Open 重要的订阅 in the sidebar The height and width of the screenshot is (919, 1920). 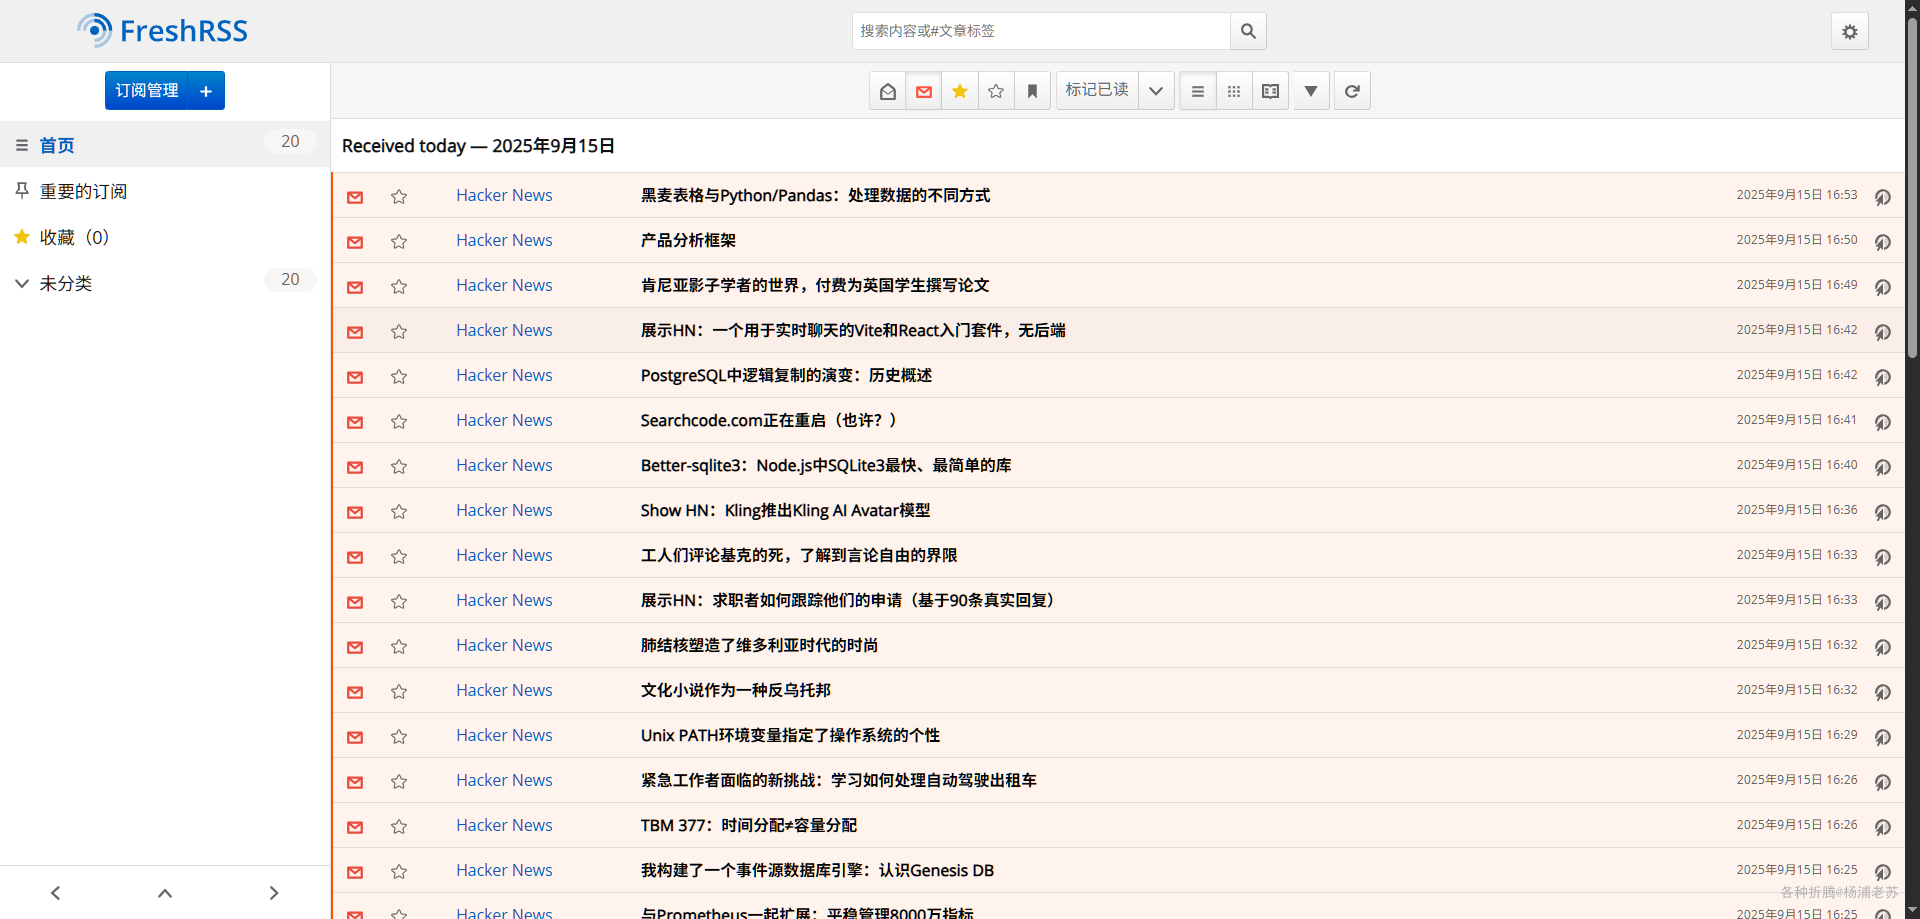pyautogui.click(x=83, y=191)
